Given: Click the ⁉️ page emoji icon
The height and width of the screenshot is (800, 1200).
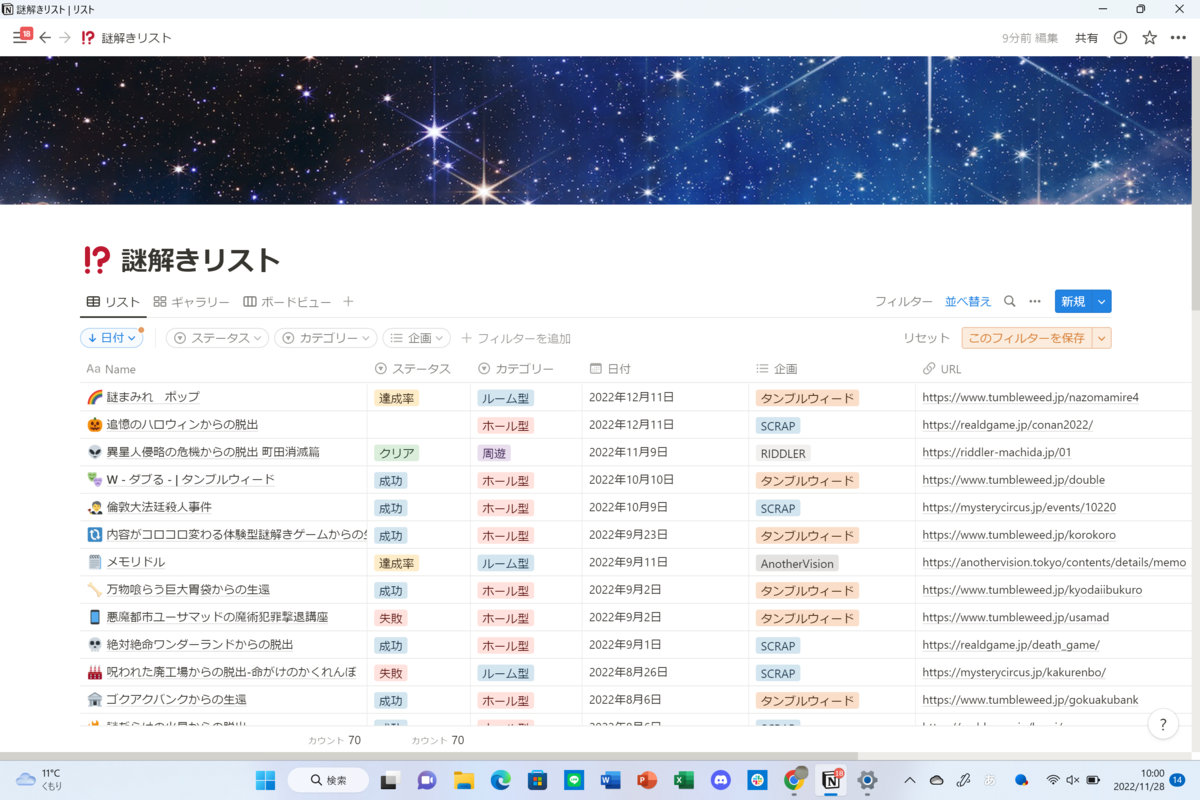Looking at the screenshot, I should (95, 258).
